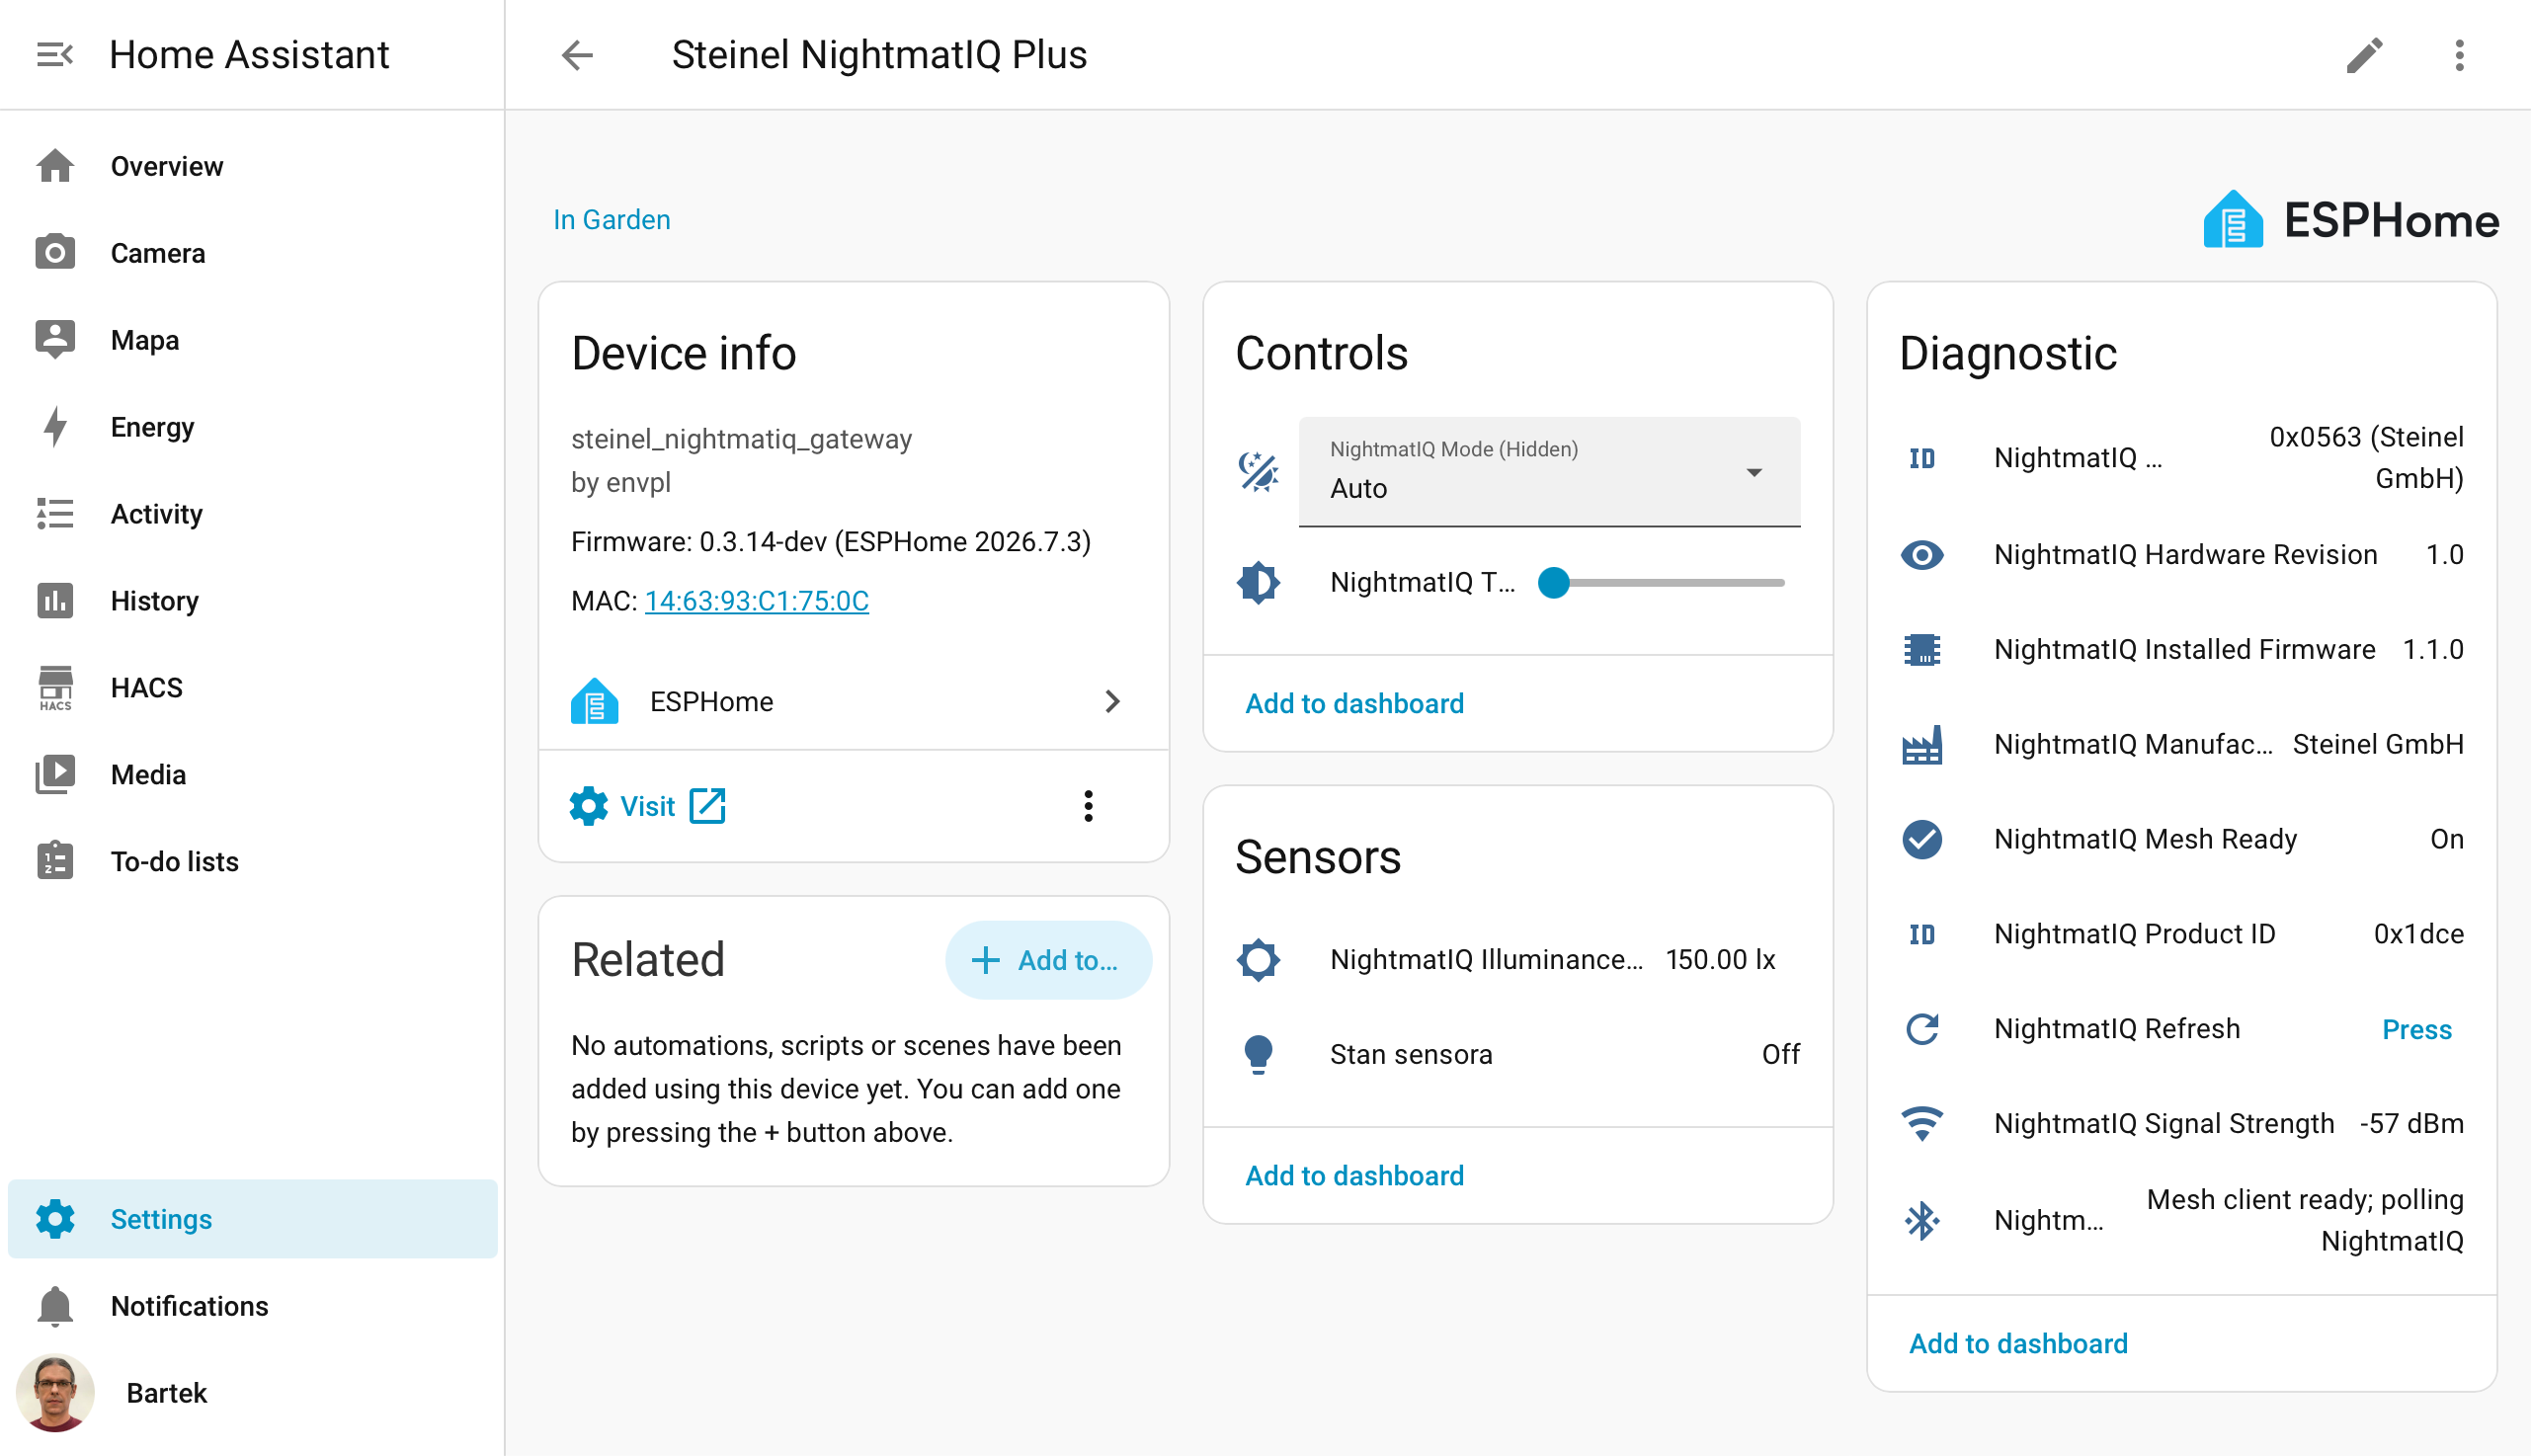2531x1456 pixels.
Task: Click the Steinel GmbH manufacturer value
Action: (2378, 745)
